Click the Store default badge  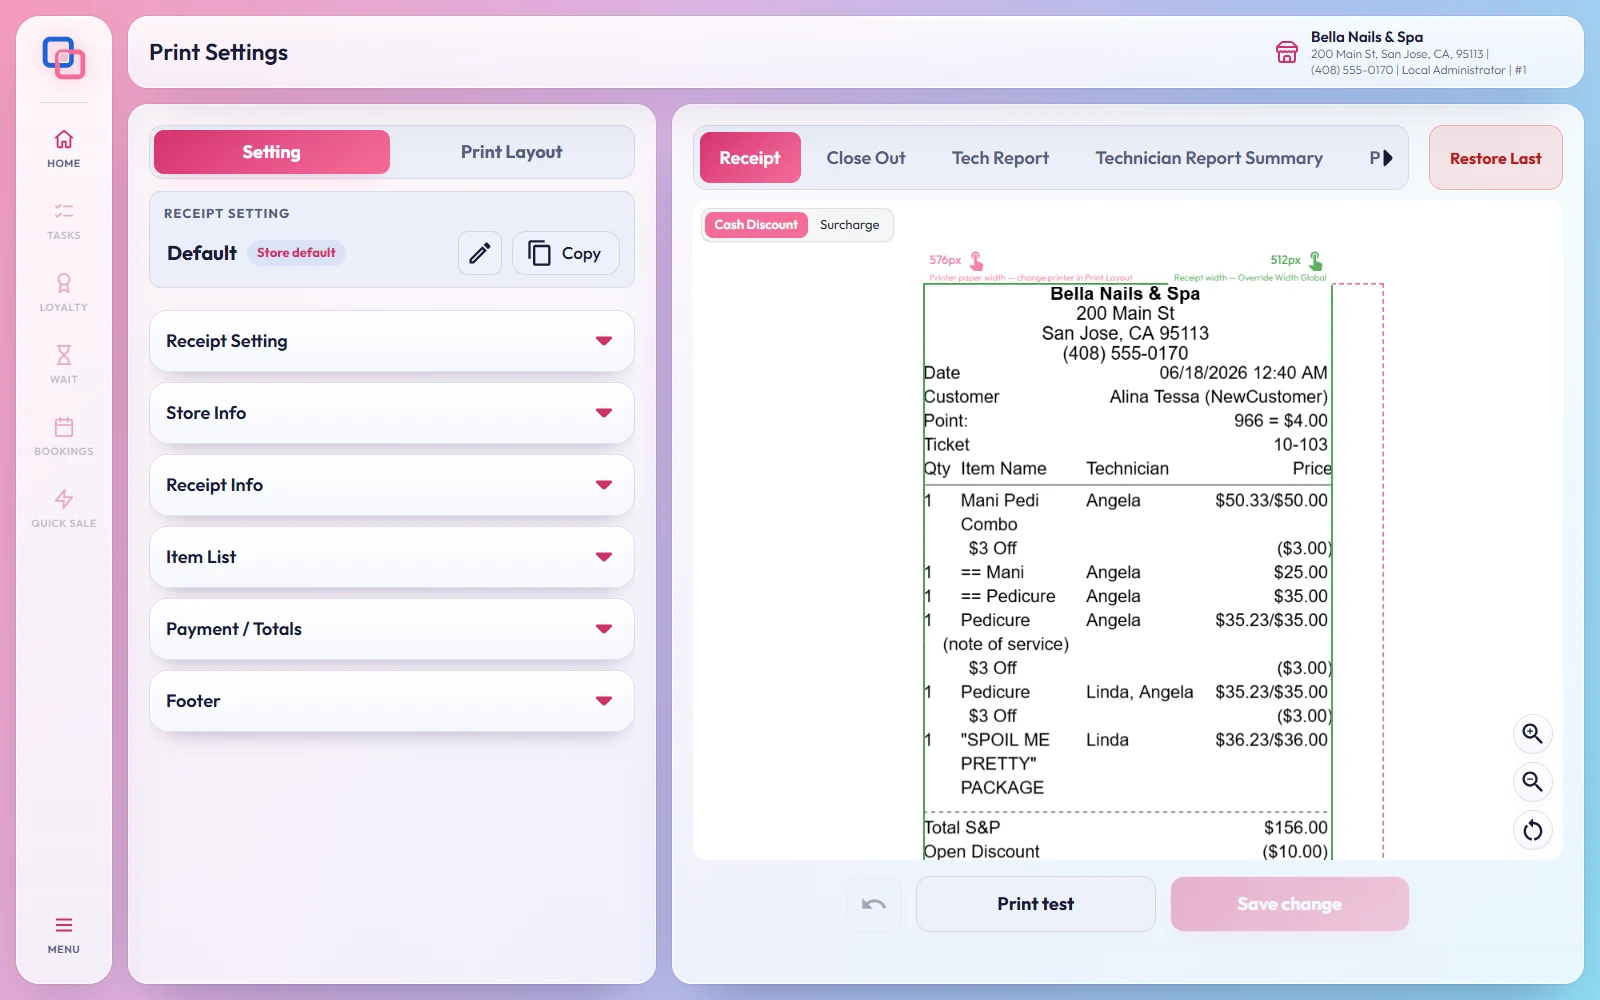(x=296, y=253)
